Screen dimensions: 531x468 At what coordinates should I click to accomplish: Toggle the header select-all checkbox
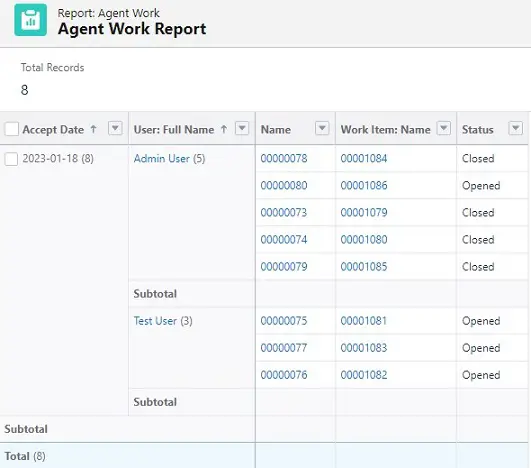(12, 129)
